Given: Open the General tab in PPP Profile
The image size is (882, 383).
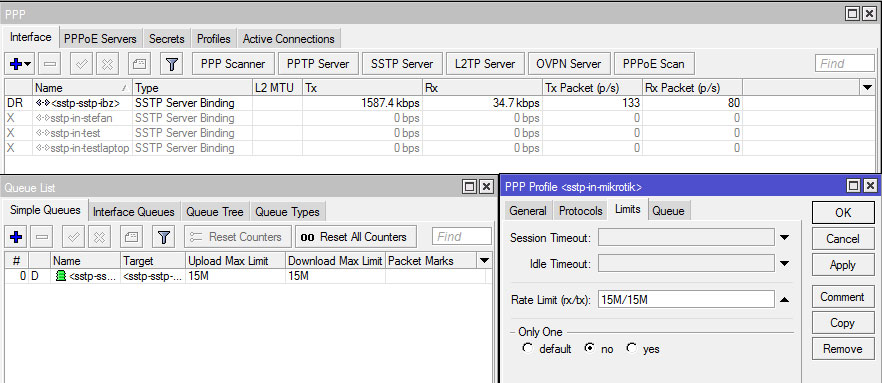Looking at the screenshot, I should 528,211.
